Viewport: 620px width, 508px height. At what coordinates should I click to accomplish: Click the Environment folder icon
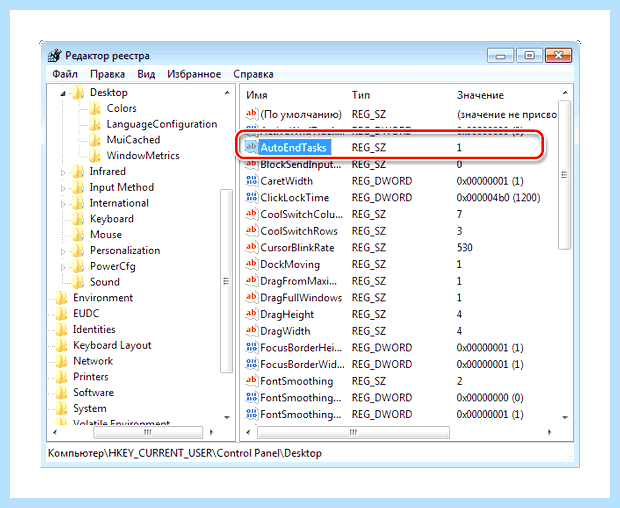(62, 298)
